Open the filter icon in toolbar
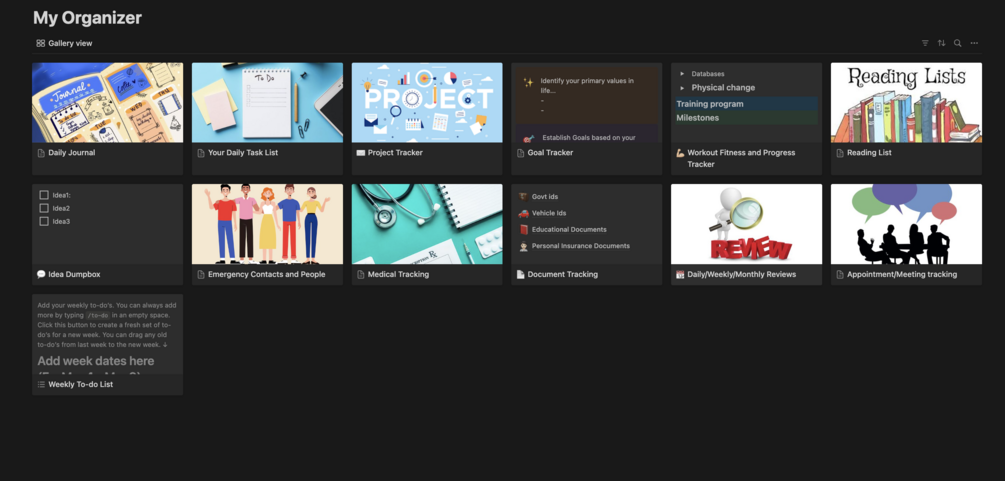The image size is (1005, 481). point(925,43)
